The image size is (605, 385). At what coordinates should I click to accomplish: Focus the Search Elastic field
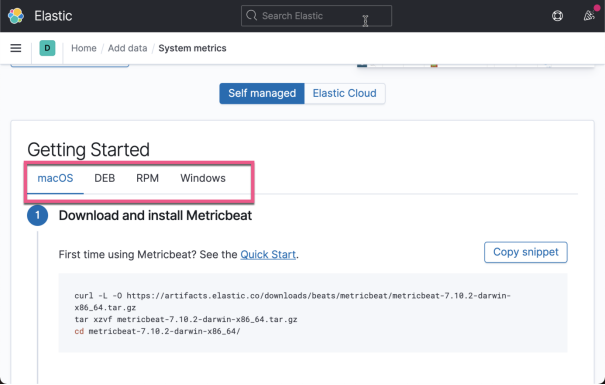pyautogui.click(x=316, y=16)
